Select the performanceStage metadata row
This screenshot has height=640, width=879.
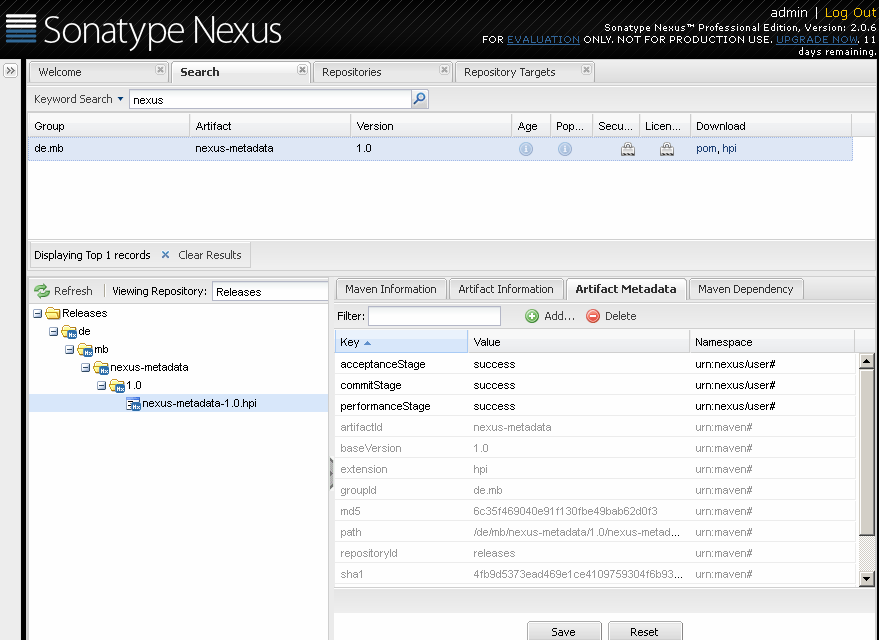click(595, 406)
